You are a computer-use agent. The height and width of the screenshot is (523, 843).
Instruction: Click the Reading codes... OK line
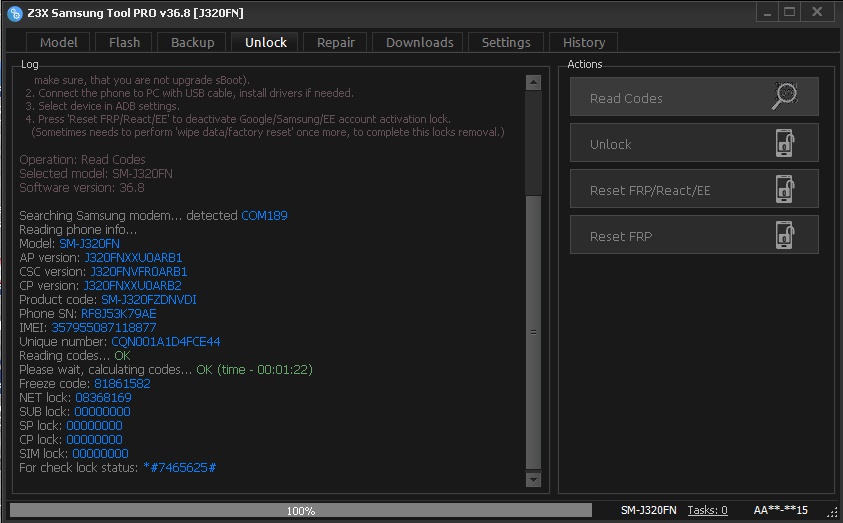(75, 355)
